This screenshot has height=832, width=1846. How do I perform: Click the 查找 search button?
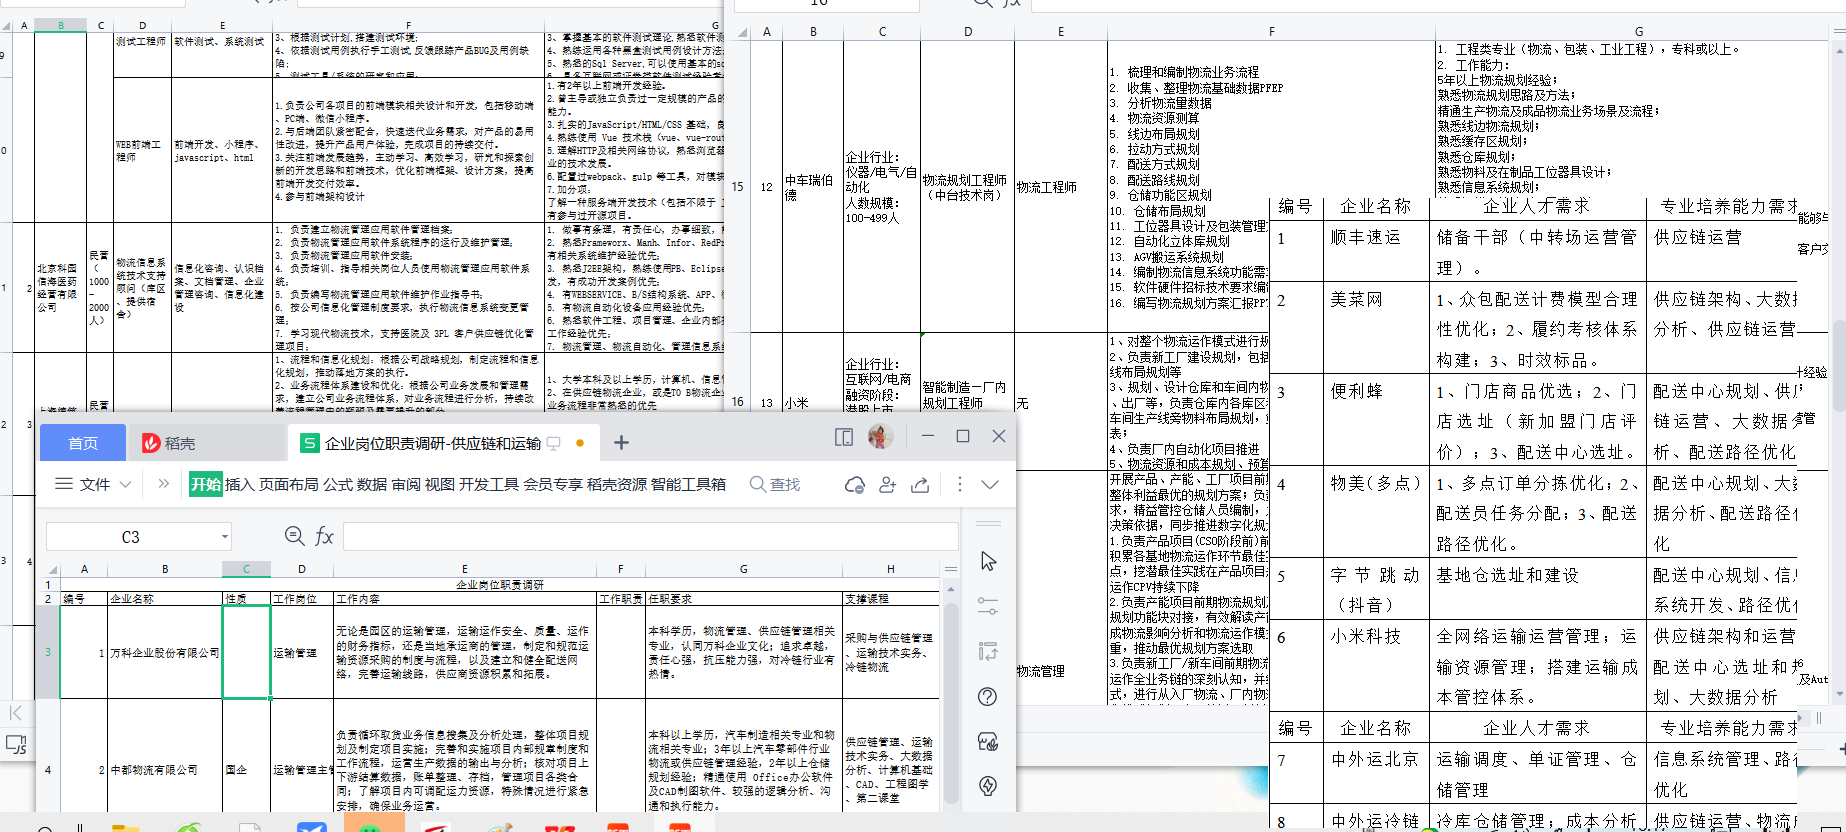pos(776,484)
